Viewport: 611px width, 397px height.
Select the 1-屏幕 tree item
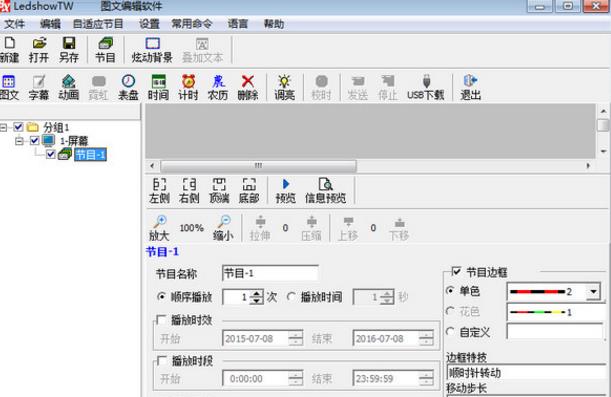[74, 141]
